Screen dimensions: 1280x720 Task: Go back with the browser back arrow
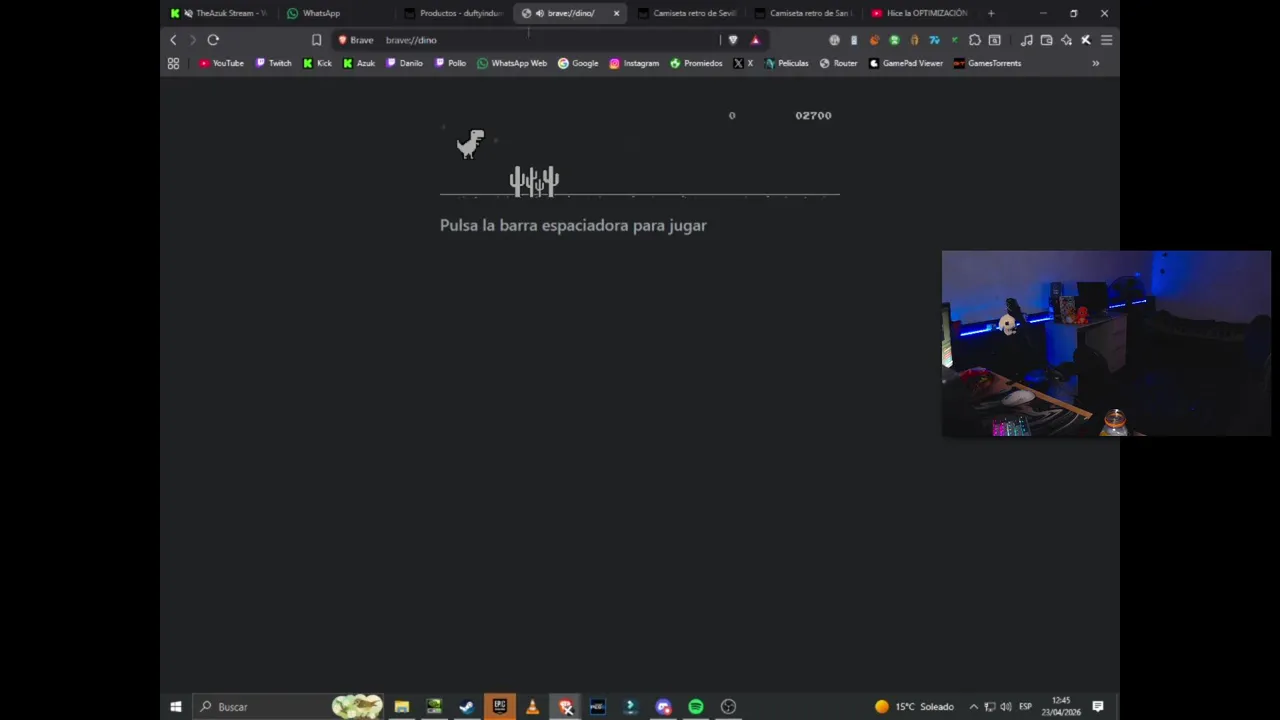point(173,40)
